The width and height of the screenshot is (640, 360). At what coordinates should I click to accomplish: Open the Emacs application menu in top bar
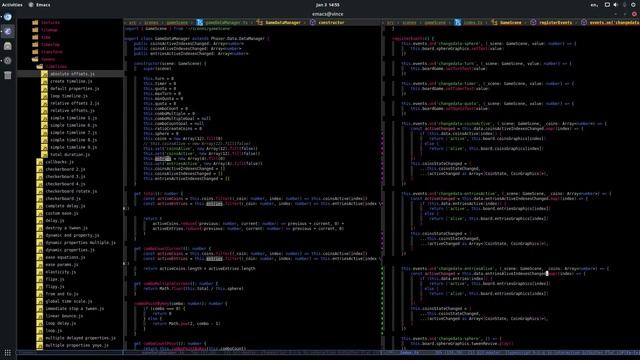[x=39, y=5]
